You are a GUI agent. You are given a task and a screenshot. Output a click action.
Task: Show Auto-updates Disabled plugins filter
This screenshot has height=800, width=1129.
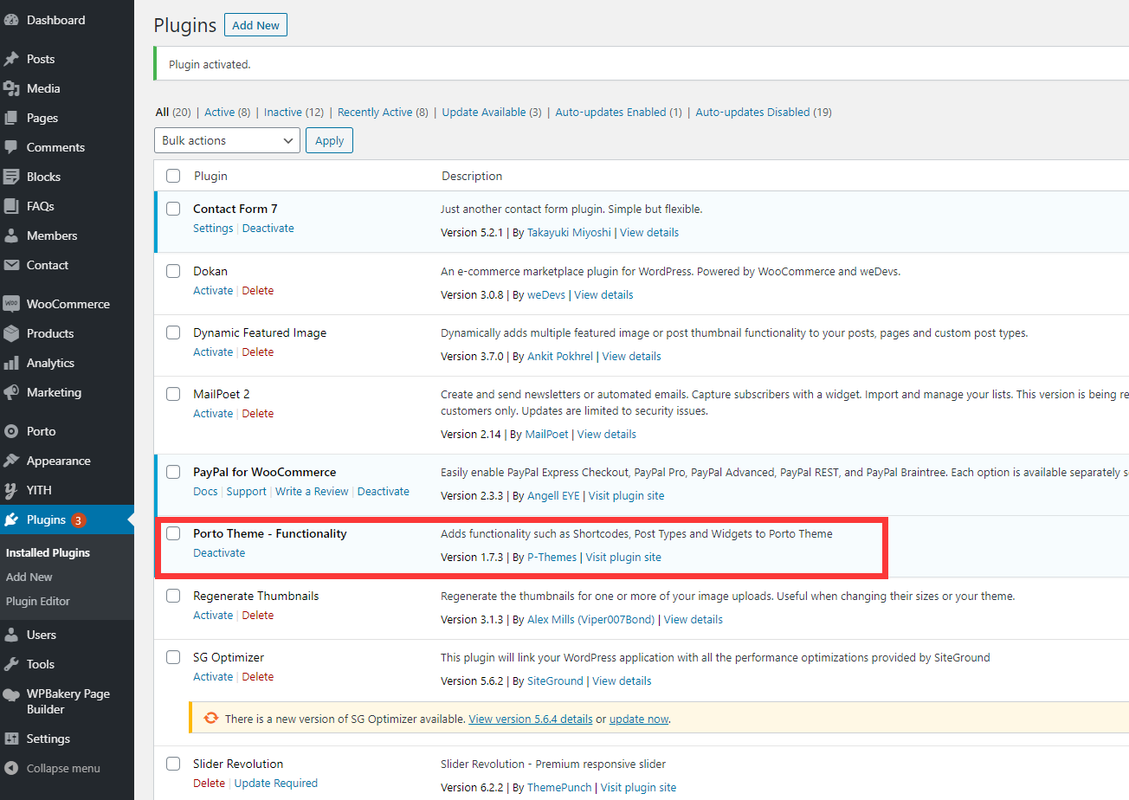752,112
